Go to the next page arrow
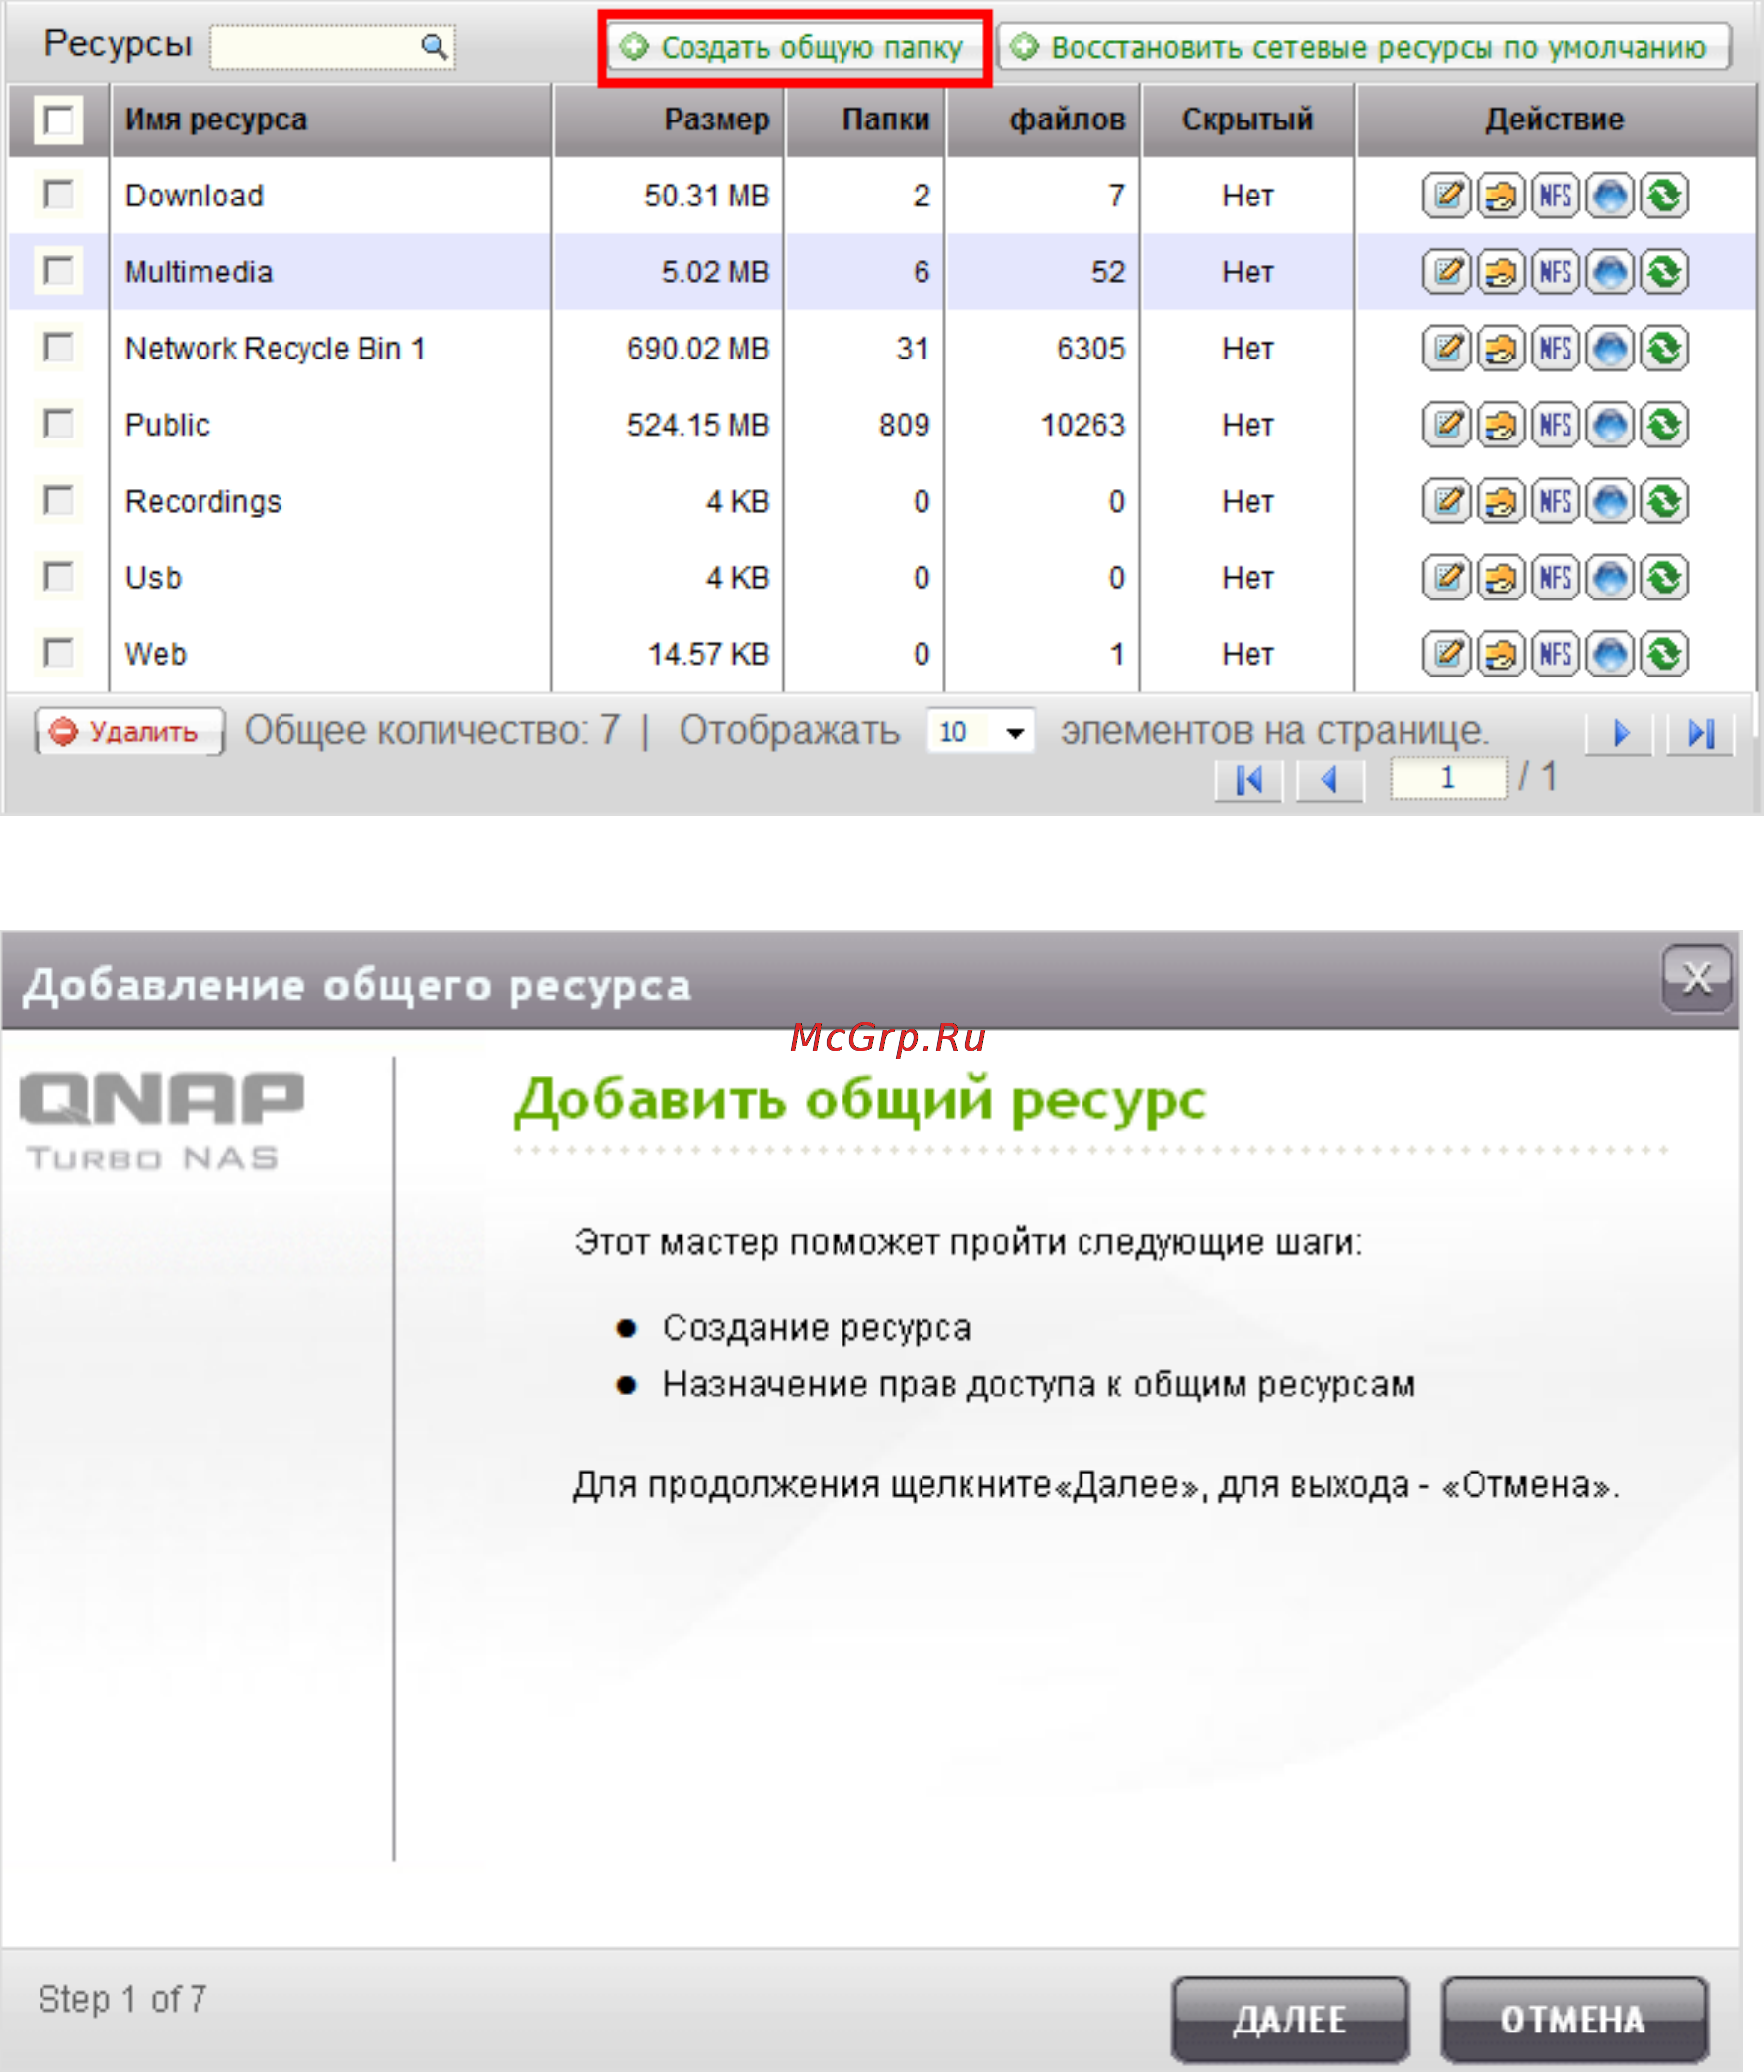The height and width of the screenshot is (2072, 1764). pyautogui.click(x=1619, y=733)
